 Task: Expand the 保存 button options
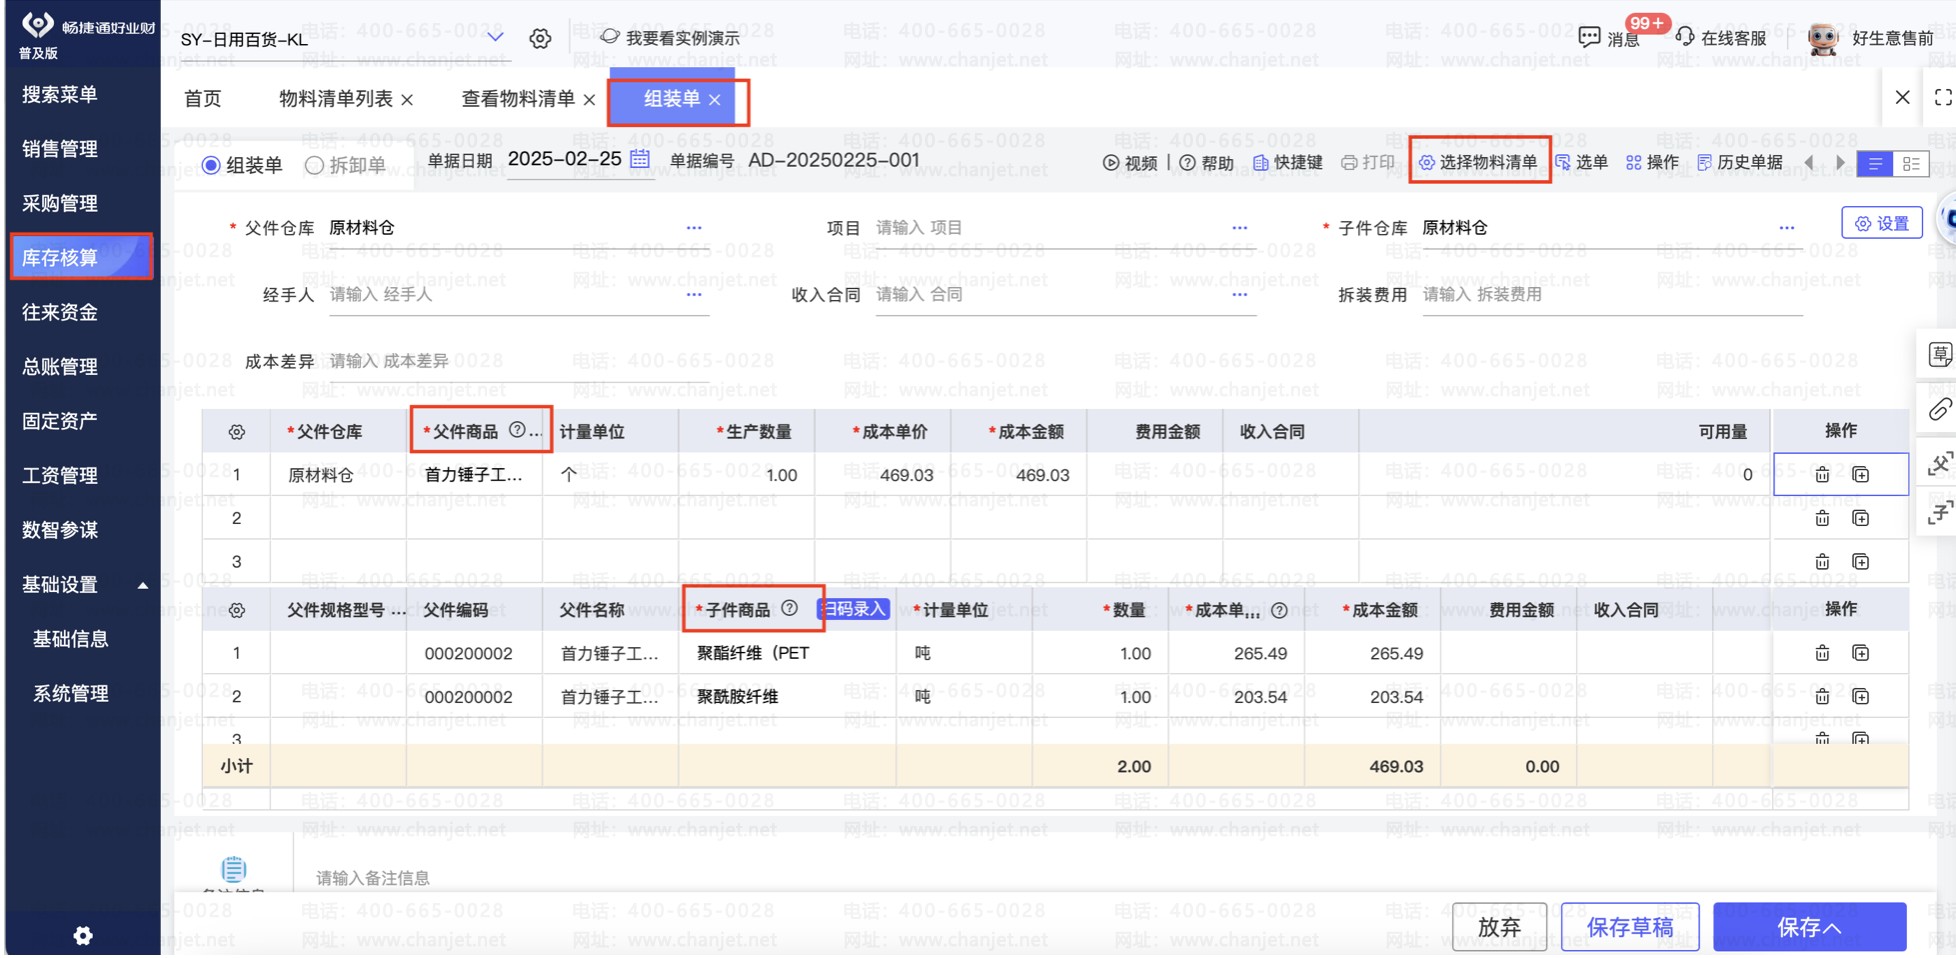(1834, 928)
